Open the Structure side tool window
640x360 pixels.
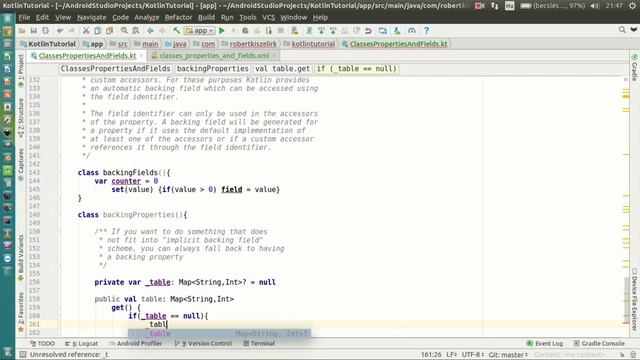click(21, 118)
